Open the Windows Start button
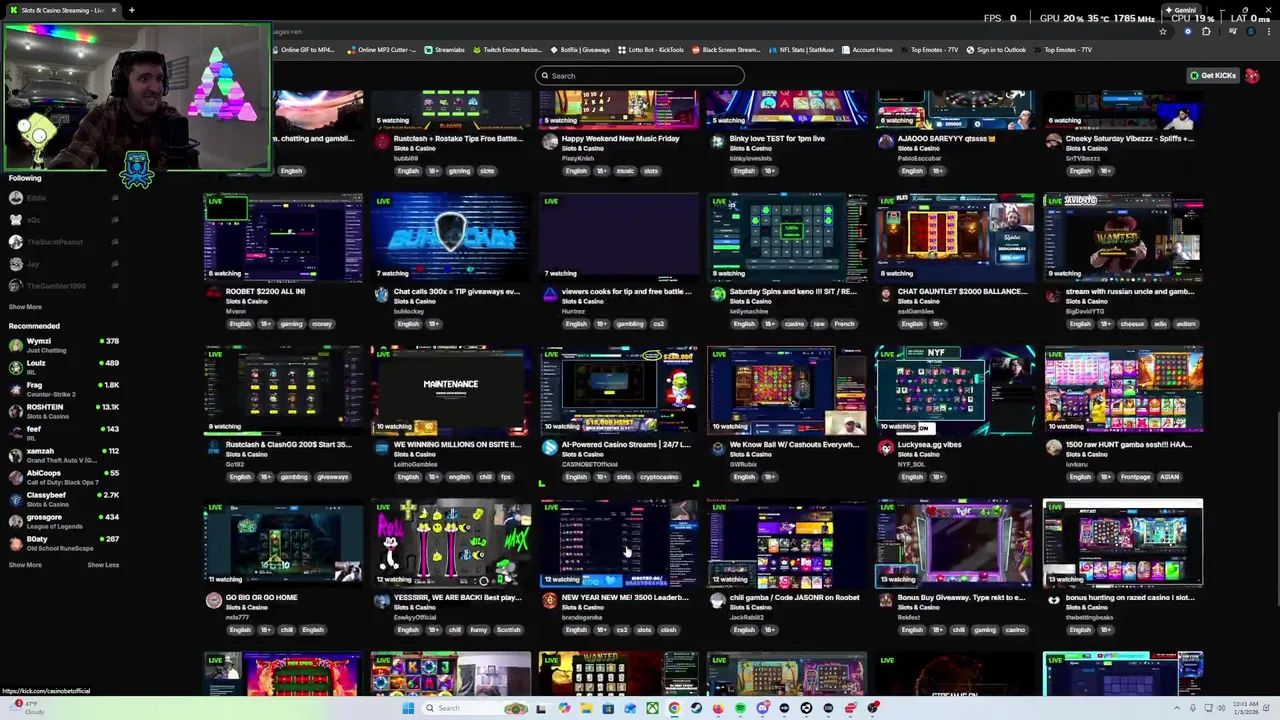Viewport: 1280px width, 720px height. (x=408, y=708)
